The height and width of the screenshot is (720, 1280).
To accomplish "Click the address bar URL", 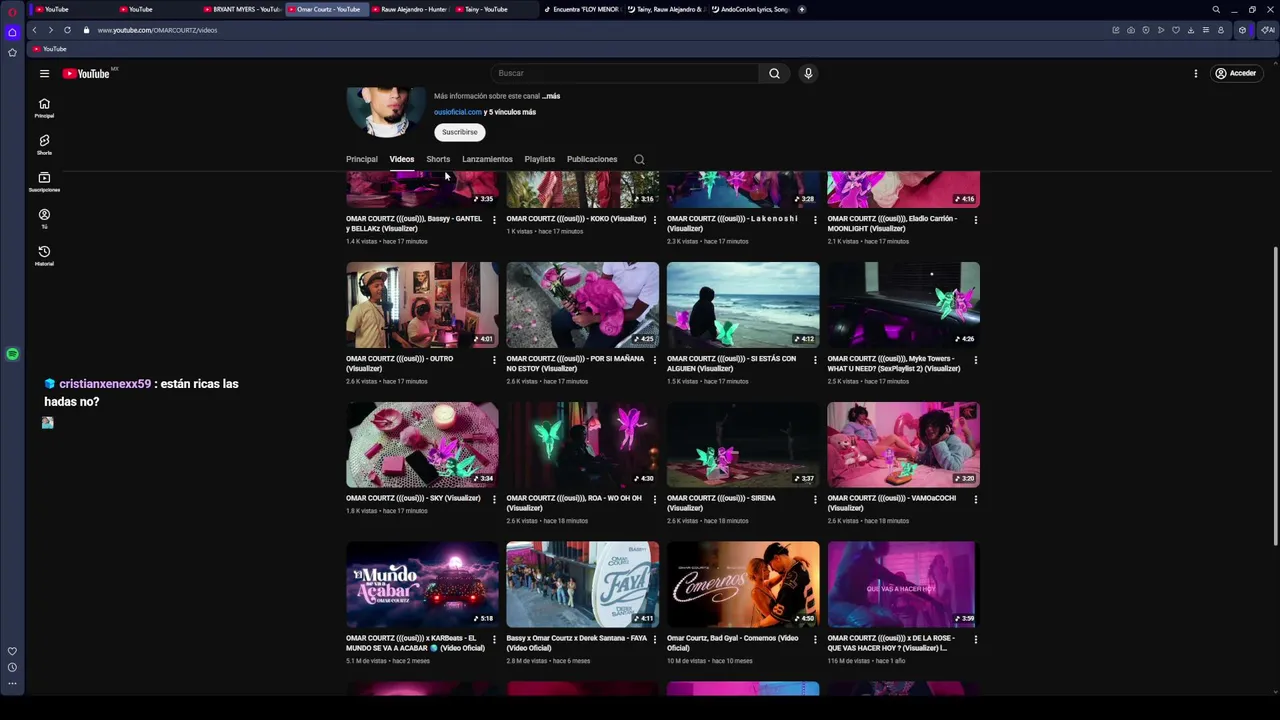I will (157, 30).
